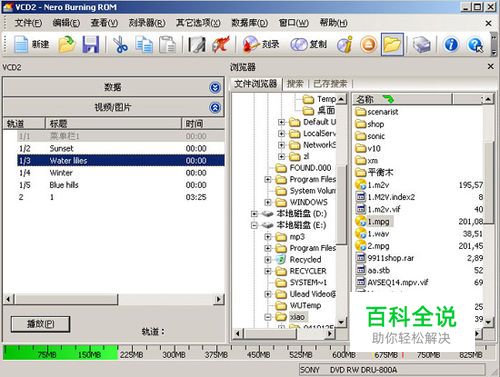
Task: Open the 编辑(E) menu
Action: 66,23
